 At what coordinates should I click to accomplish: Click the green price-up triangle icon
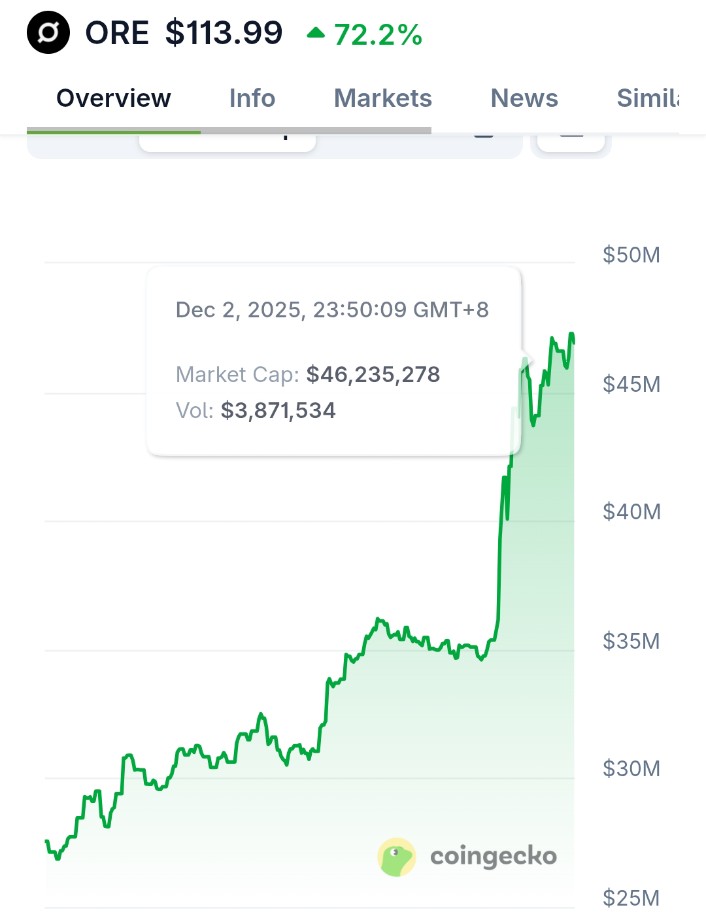316,33
